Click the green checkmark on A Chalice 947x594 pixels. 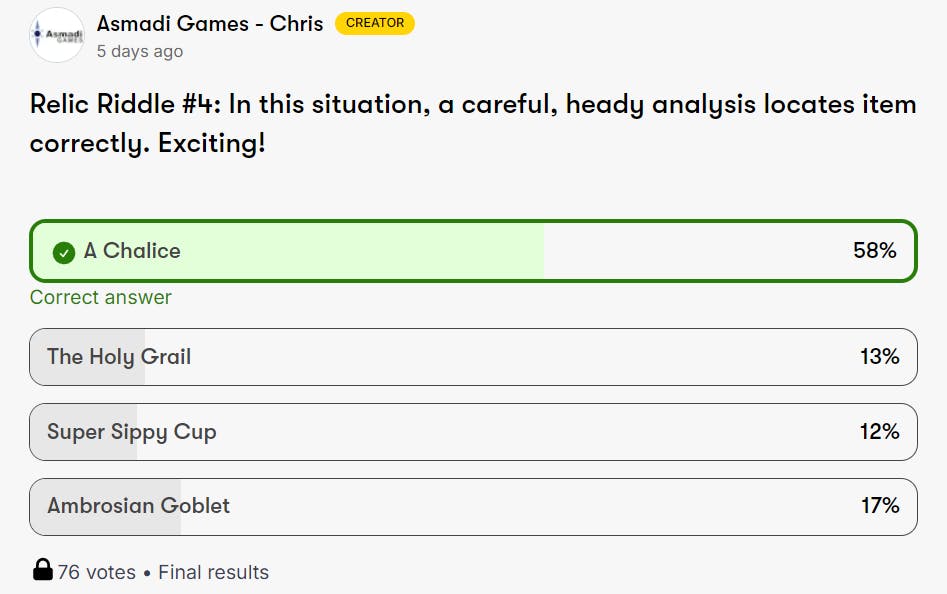coord(64,253)
